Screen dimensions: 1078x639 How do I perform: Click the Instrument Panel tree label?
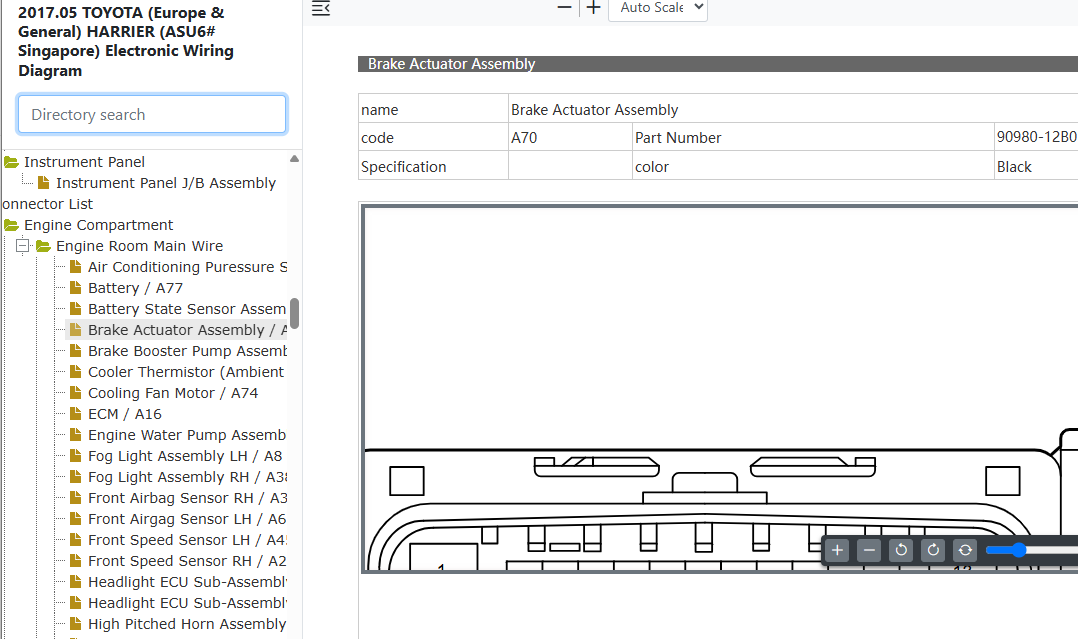click(x=85, y=162)
